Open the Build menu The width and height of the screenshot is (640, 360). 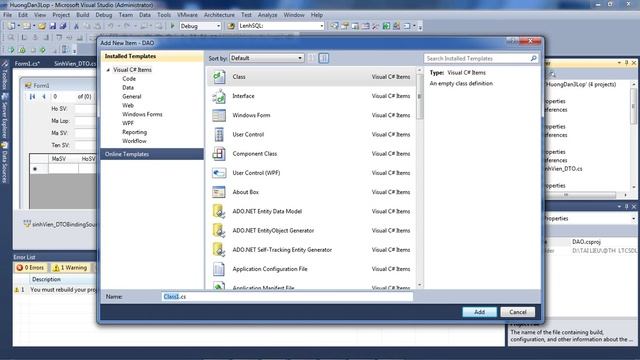(82, 15)
